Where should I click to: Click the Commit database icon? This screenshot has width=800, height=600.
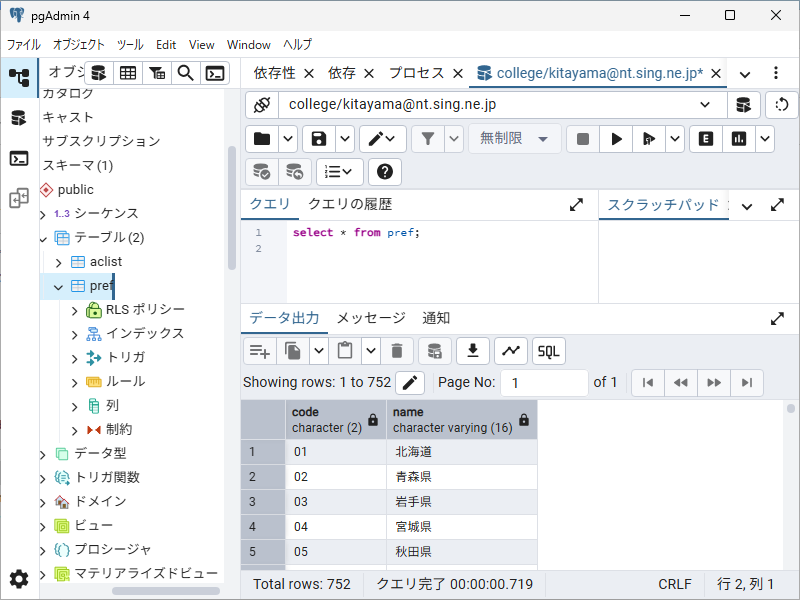tap(262, 172)
